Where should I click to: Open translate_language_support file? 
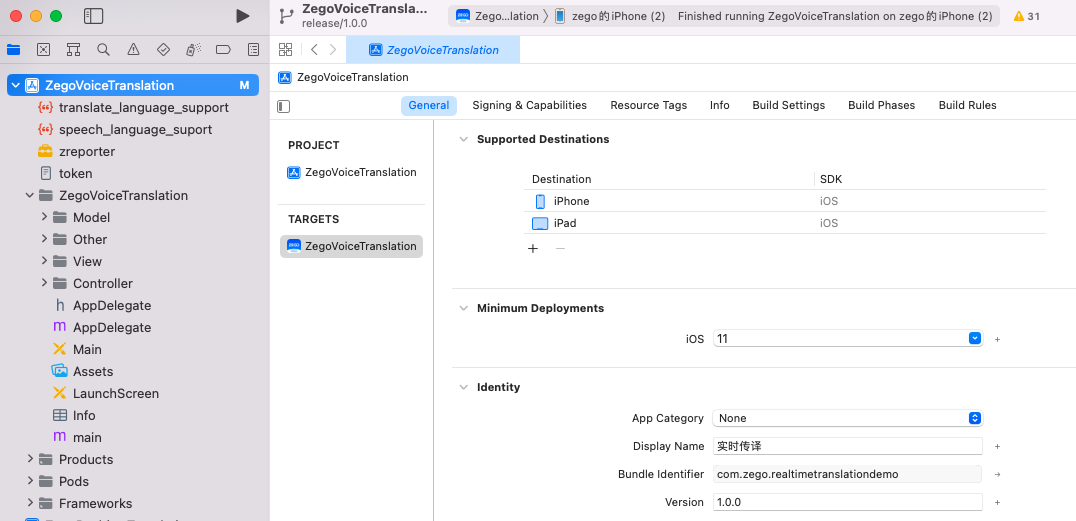133,108
